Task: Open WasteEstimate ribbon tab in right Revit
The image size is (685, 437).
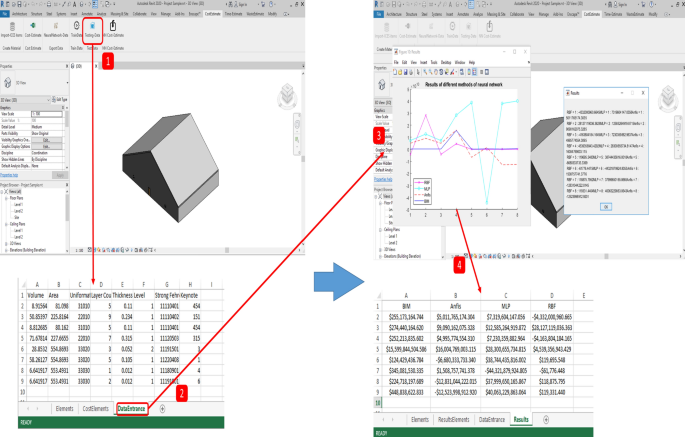Action: click(x=636, y=14)
